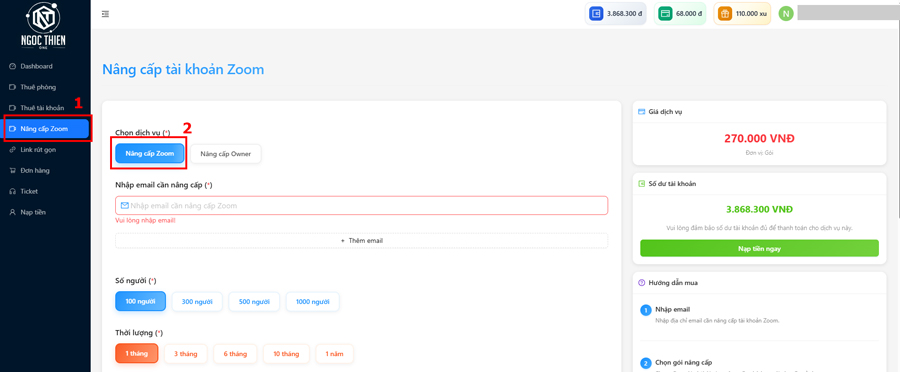
Task: Click the Số dư tài khoản wallet icon
Action: pos(642,184)
